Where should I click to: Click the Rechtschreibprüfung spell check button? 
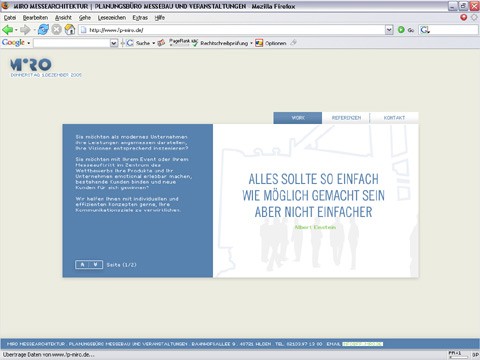tap(220, 43)
